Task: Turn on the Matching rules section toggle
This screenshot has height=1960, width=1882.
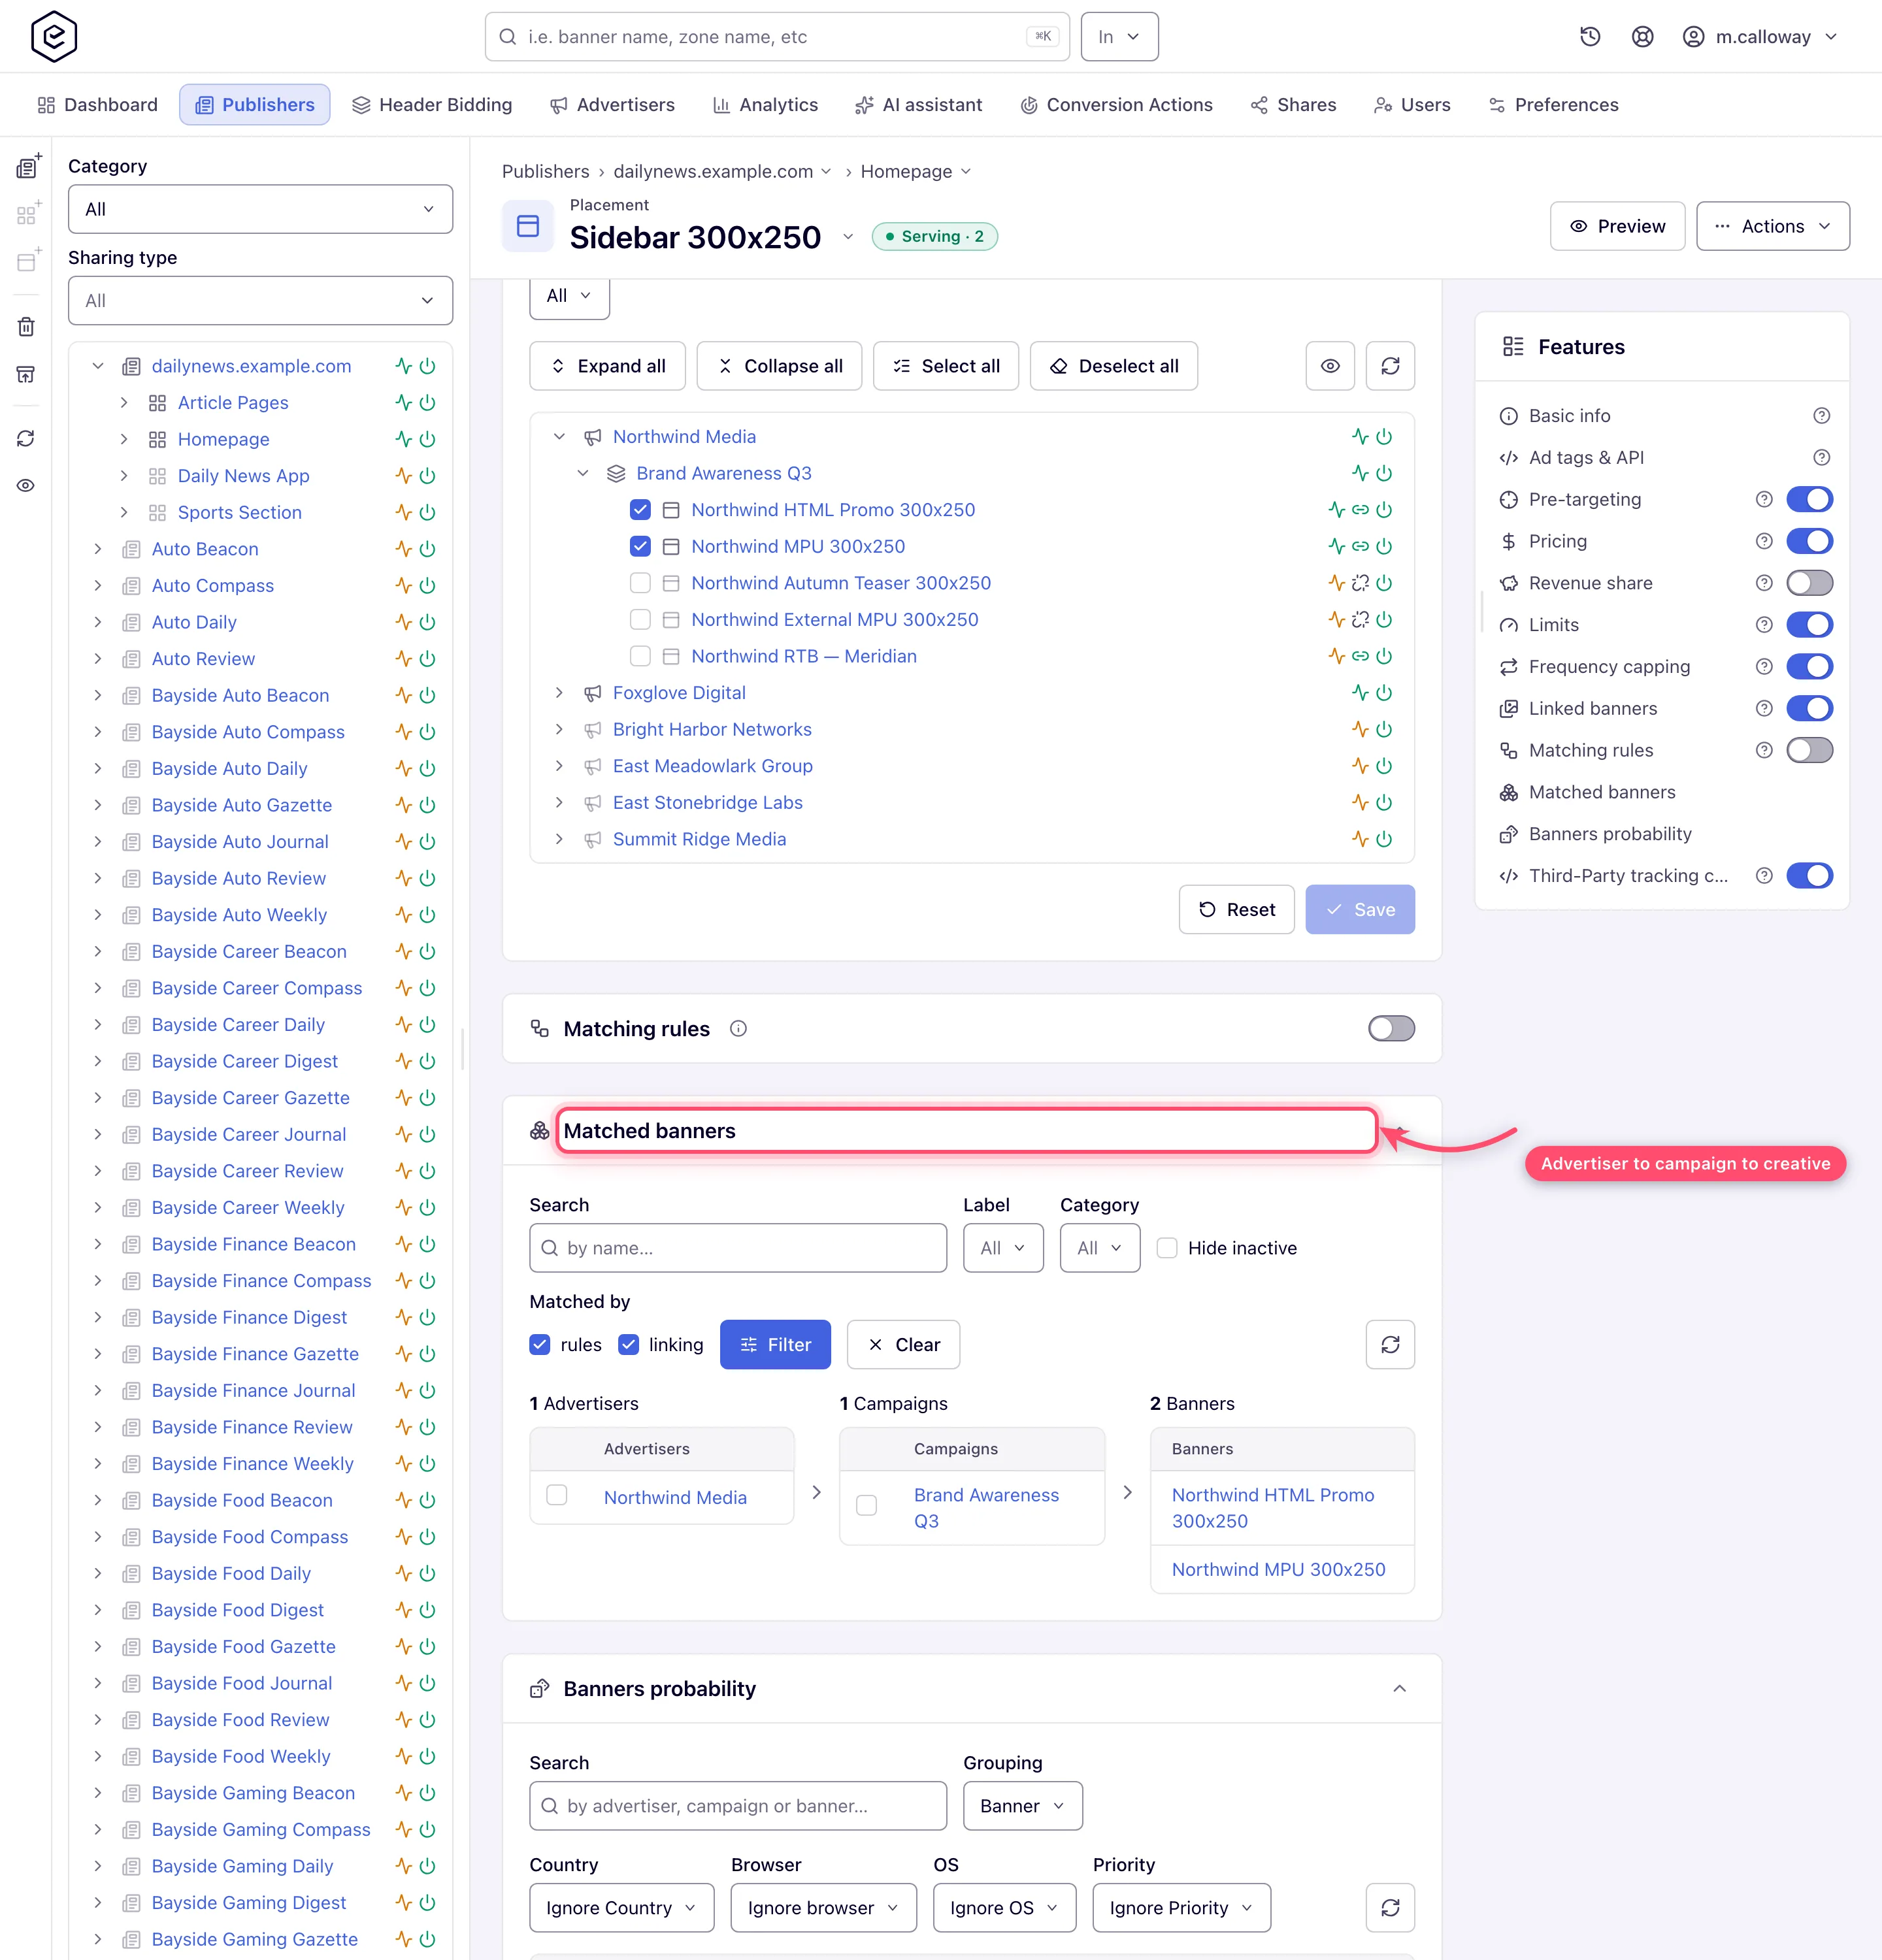Action: click(x=1391, y=1028)
